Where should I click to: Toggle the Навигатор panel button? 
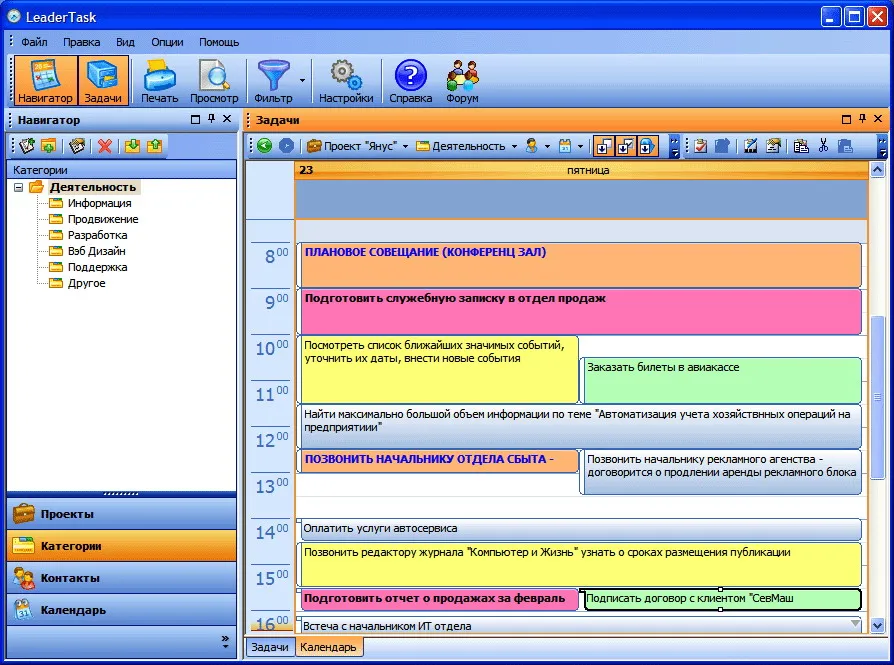coord(44,81)
